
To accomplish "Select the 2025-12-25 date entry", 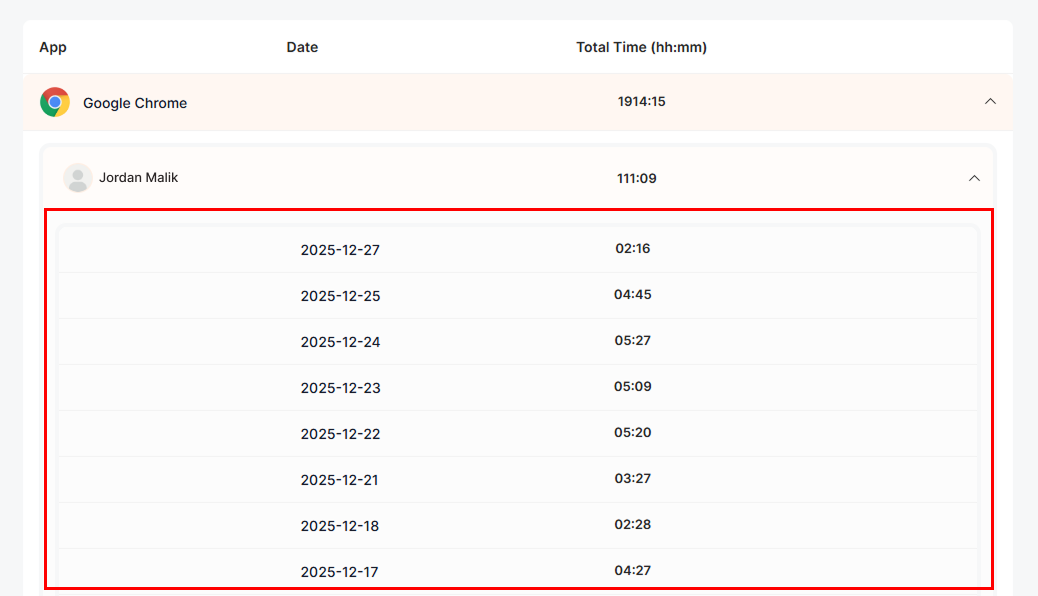I will pyautogui.click(x=340, y=296).
